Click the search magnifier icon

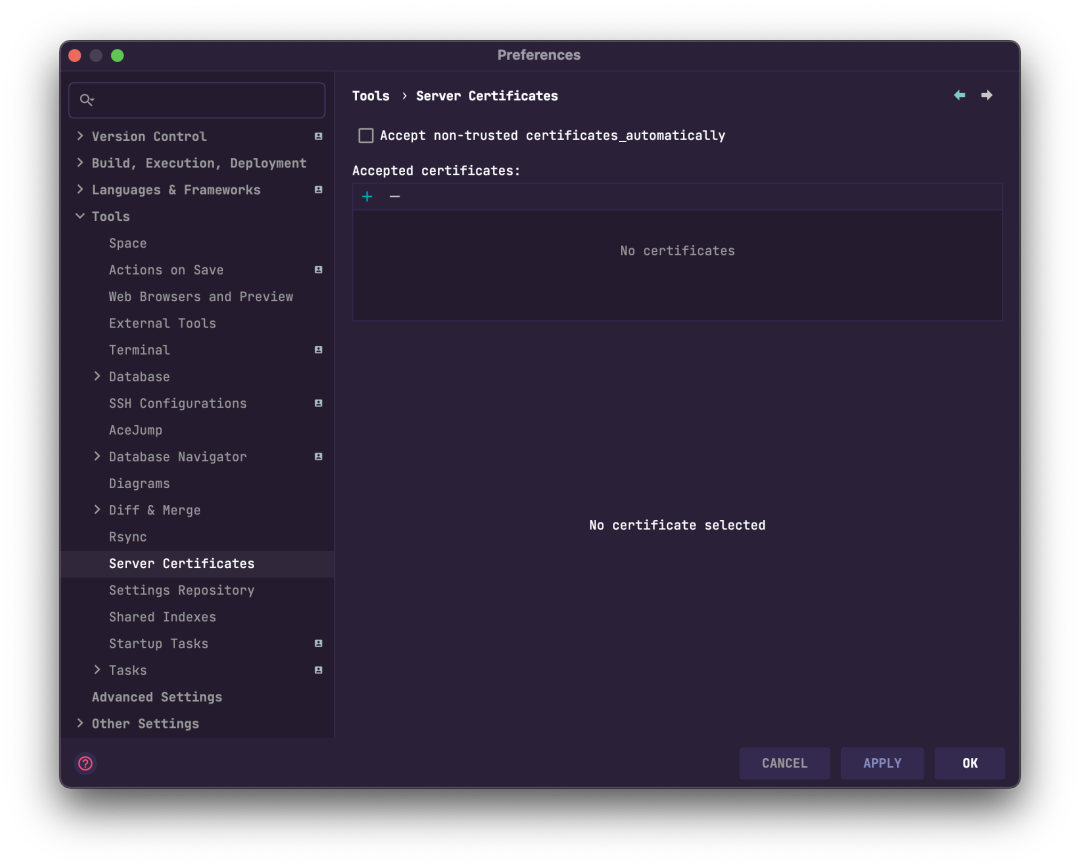pyautogui.click(x=86, y=100)
